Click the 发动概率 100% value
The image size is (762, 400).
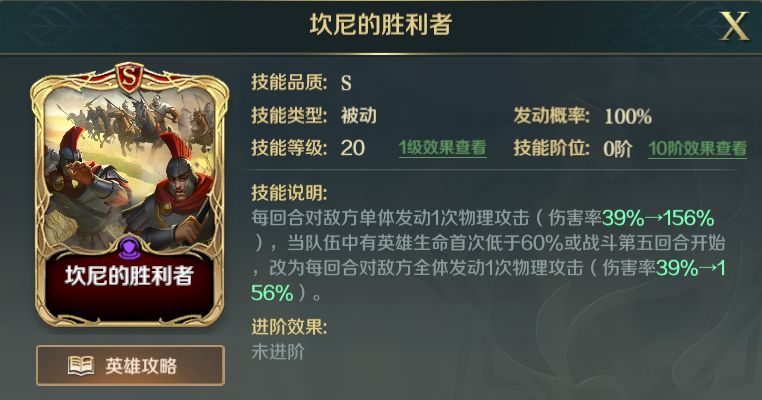(628, 116)
